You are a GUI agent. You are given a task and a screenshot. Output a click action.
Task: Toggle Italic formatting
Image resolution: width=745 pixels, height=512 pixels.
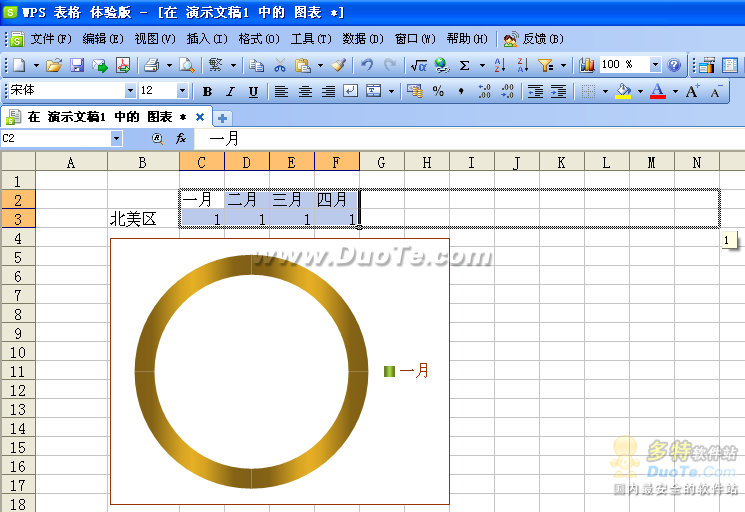coord(230,91)
